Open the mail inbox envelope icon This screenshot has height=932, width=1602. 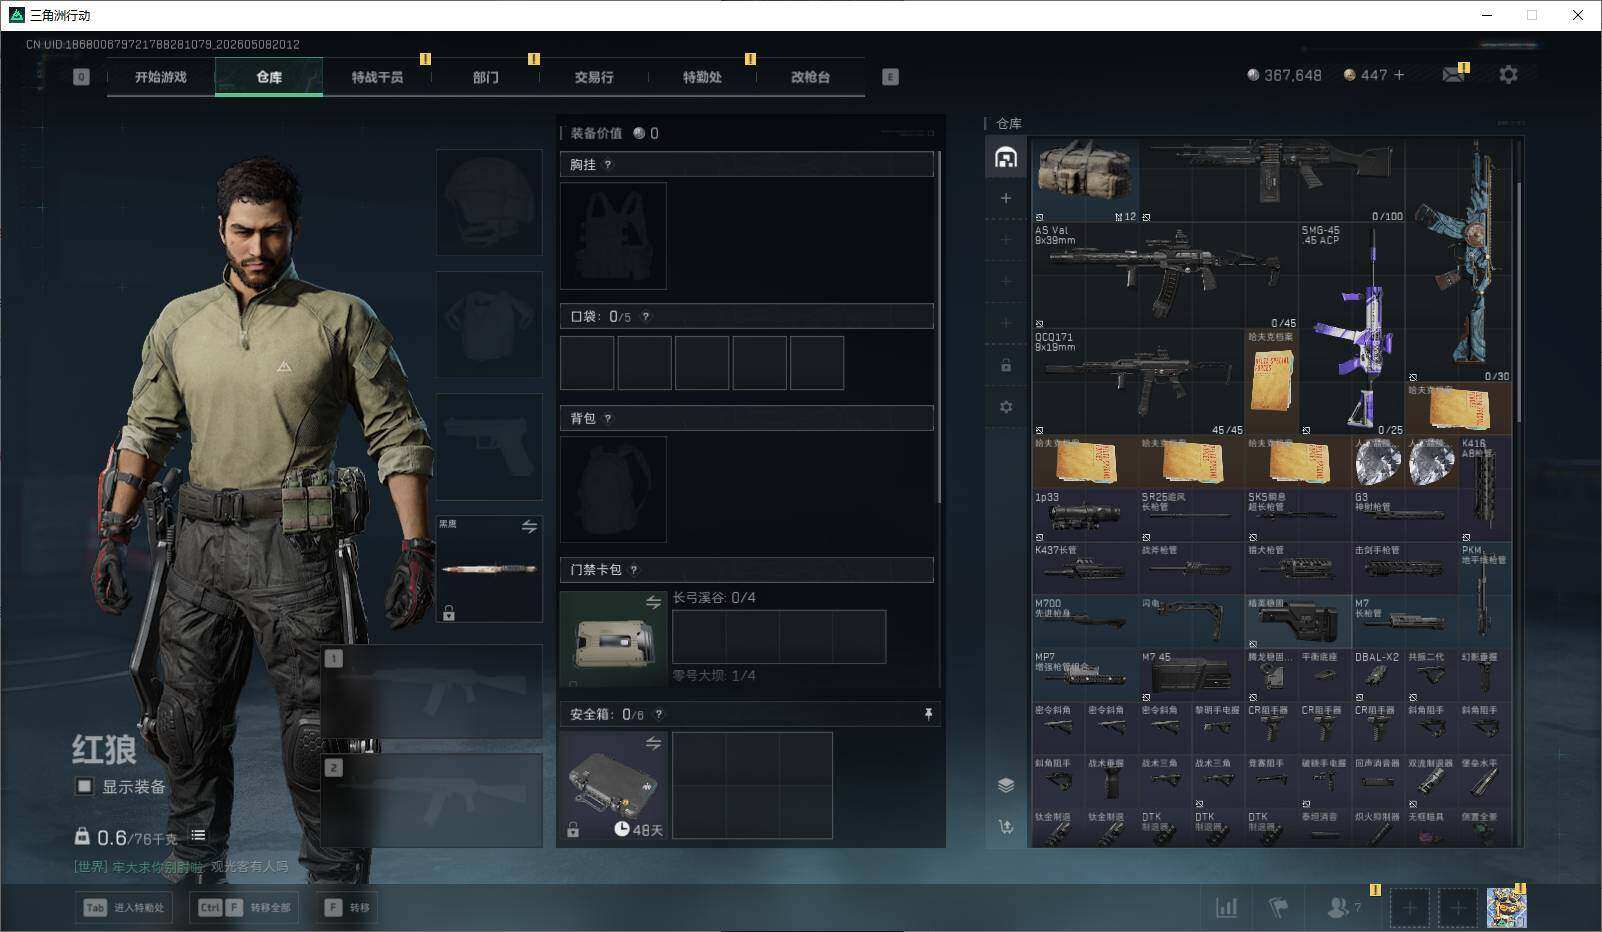(1454, 75)
